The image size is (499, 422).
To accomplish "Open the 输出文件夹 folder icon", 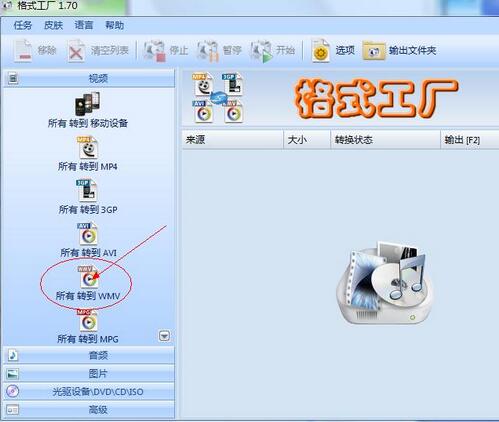I will pyautogui.click(x=374, y=51).
